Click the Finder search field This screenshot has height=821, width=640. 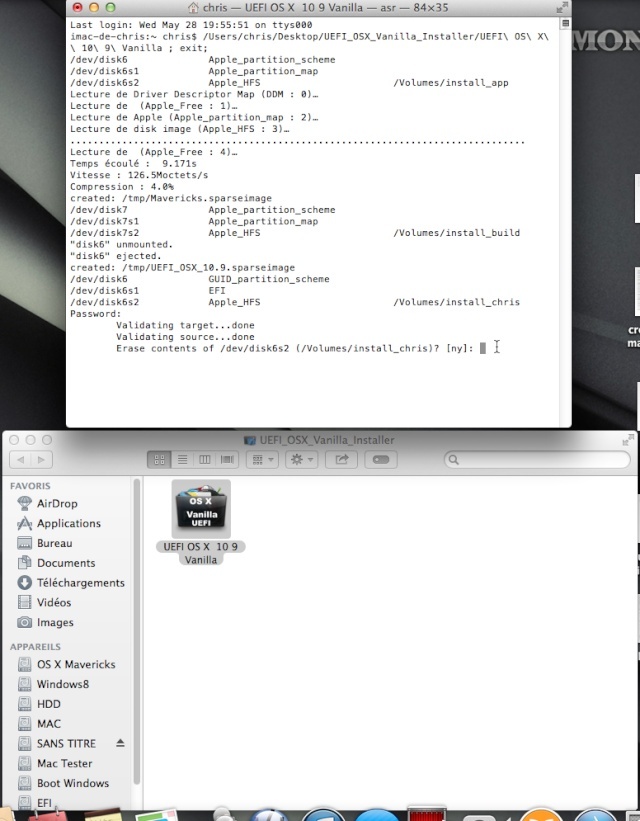(x=537, y=460)
